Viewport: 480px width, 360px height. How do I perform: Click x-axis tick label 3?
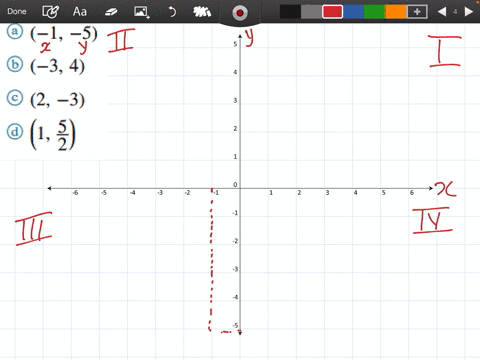pyautogui.click(x=327, y=193)
